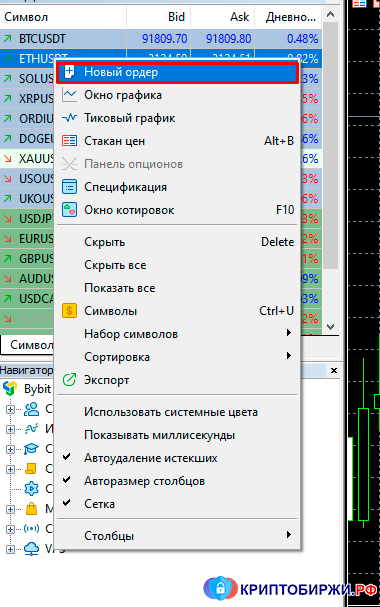The width and height of the screenshot is (380, 607).
Task: Open Стакан цен from menu
Action: 177,141
